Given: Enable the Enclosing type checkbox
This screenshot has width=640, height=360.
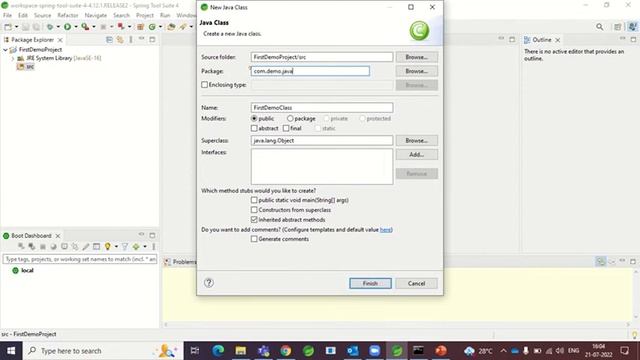Looking at the screenshot, I should (204, 85).
